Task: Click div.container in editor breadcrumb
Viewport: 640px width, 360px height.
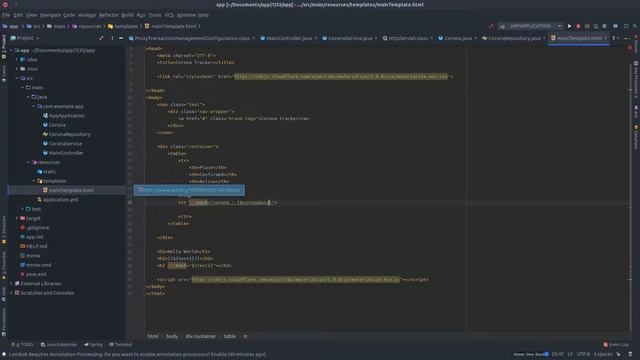Action: (x=200, y=336)
